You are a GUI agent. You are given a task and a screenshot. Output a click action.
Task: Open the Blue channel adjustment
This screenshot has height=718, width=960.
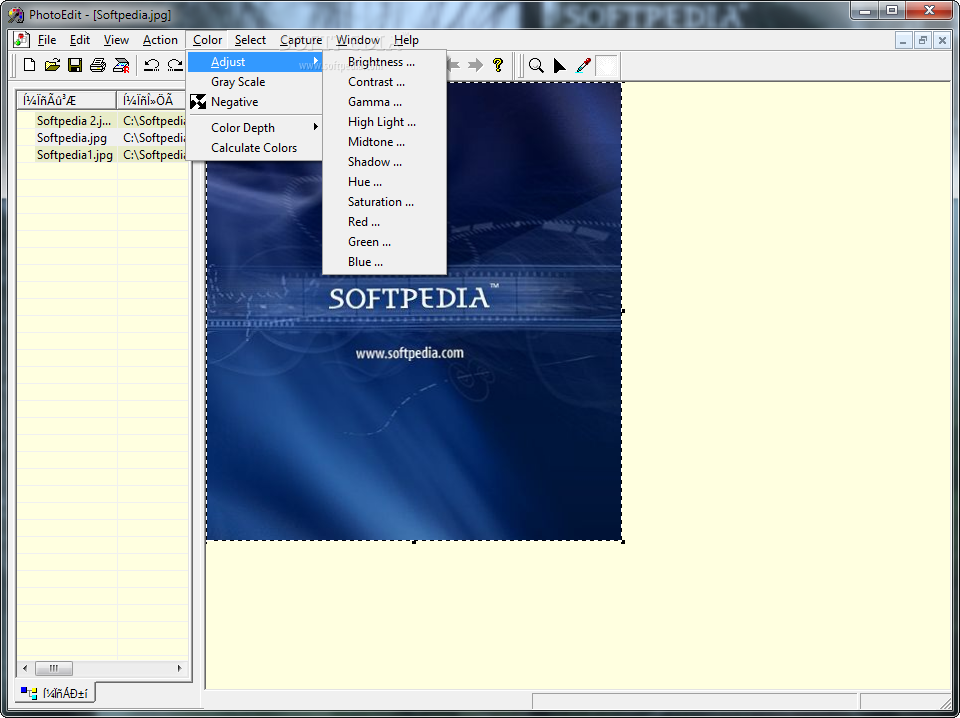[384, 261]
